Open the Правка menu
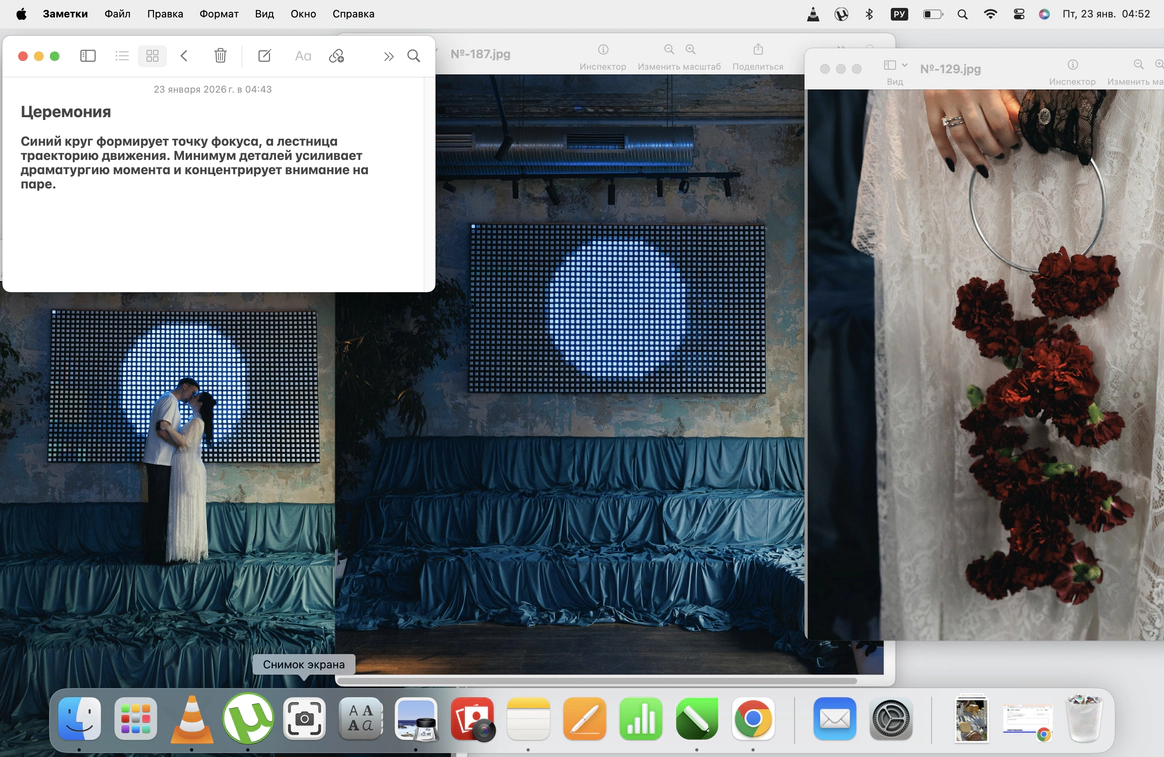Screen dimensions: 1164x757 (x=165, y=14)
